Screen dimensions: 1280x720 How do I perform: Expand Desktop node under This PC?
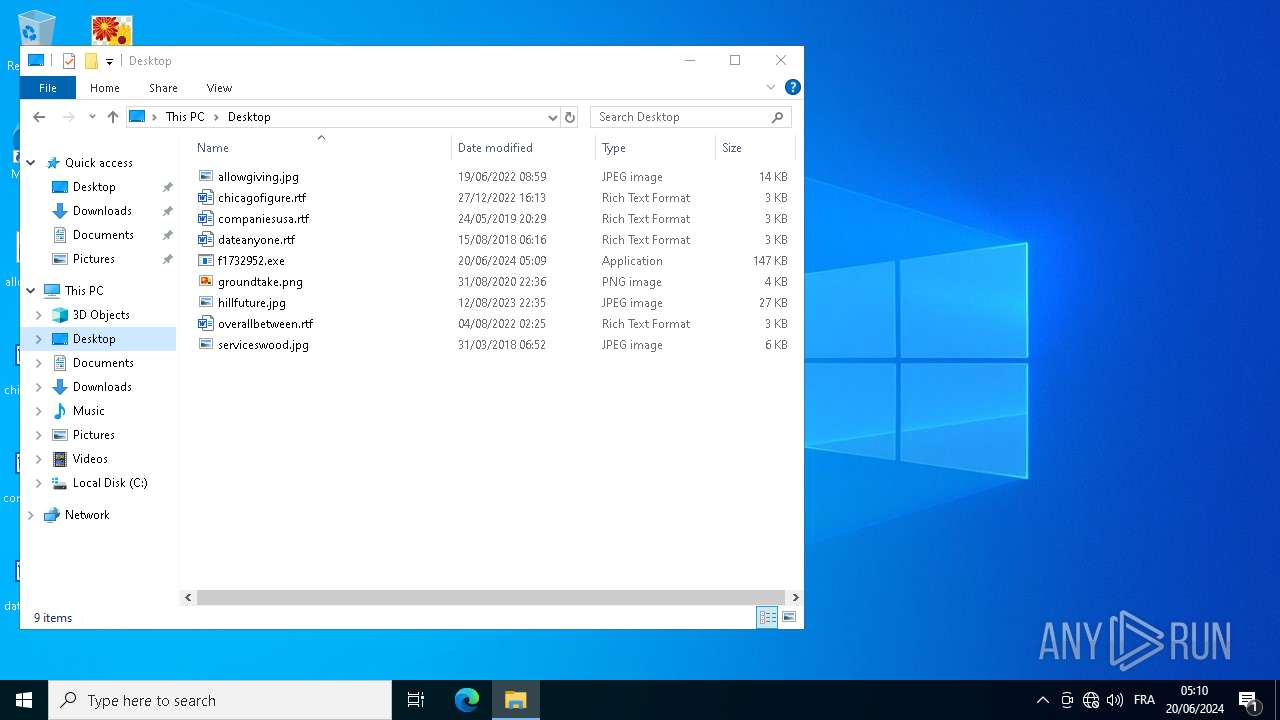coord(39,339)
